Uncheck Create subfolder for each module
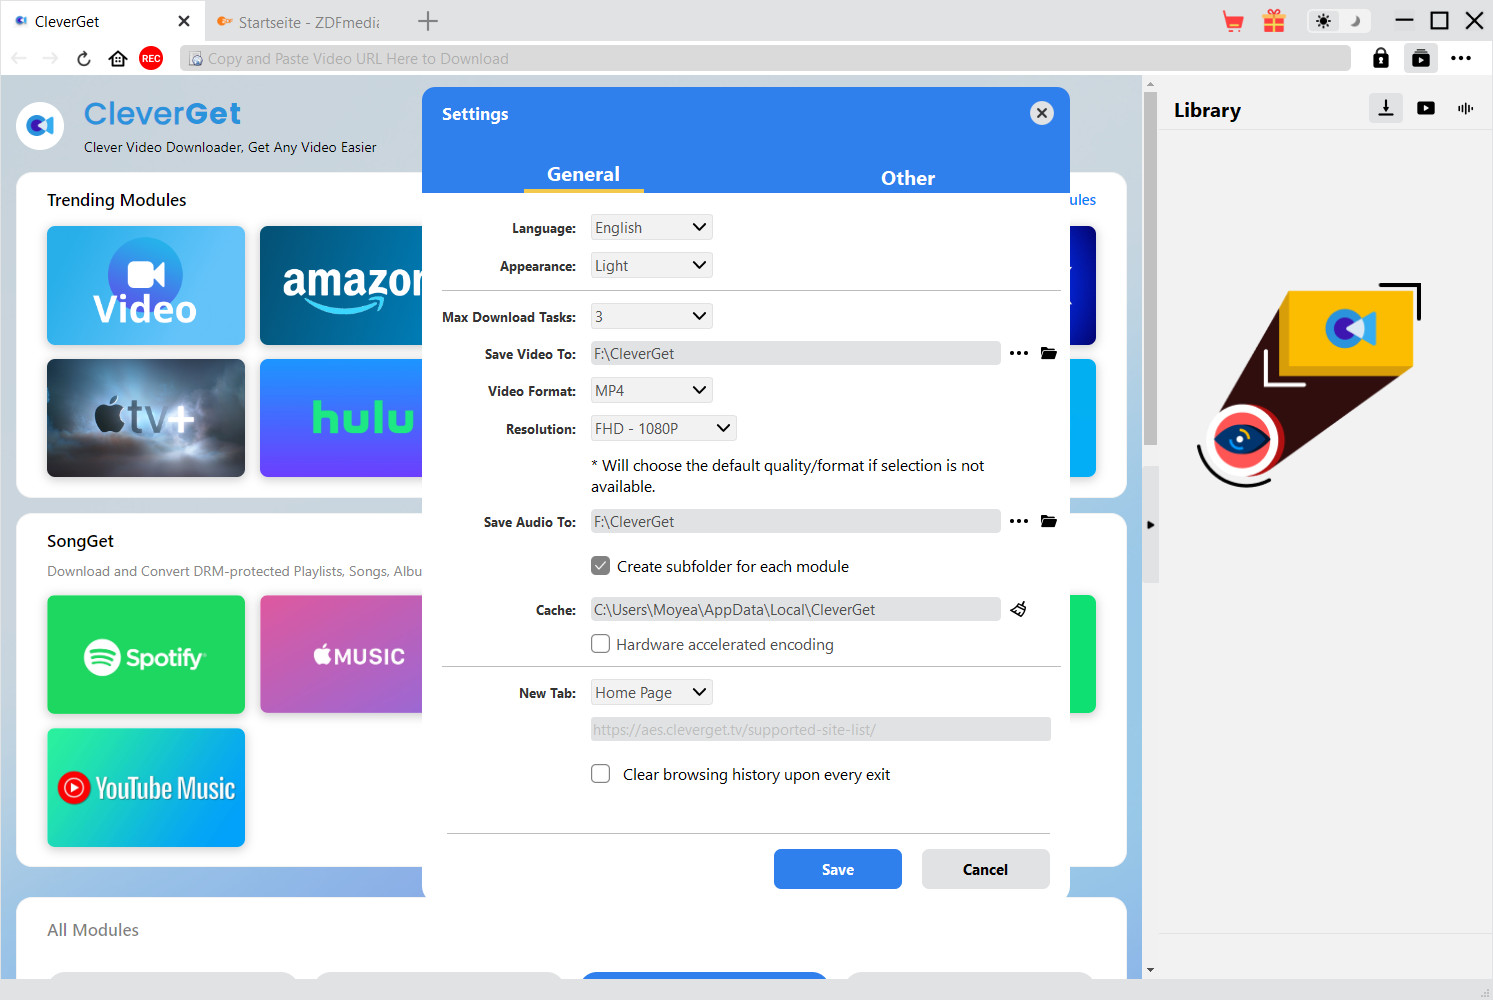 click(600, 565)
